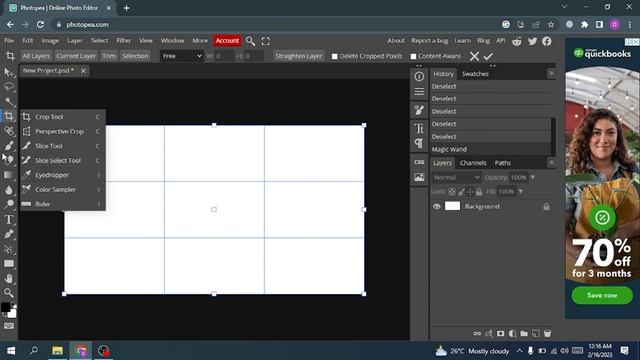Open the Normal blend mode dropdown
Image resolution: width=640 pixels, height=360 pixels.
pos(456,178)
